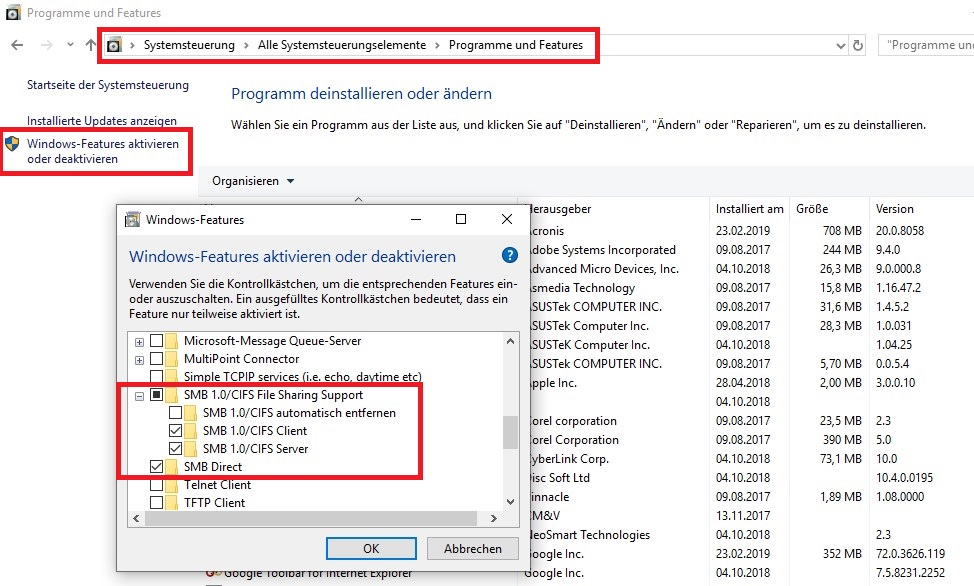Refresh the Programme und Features view
The height and width of the screenshot is (586, 974).
858,45
